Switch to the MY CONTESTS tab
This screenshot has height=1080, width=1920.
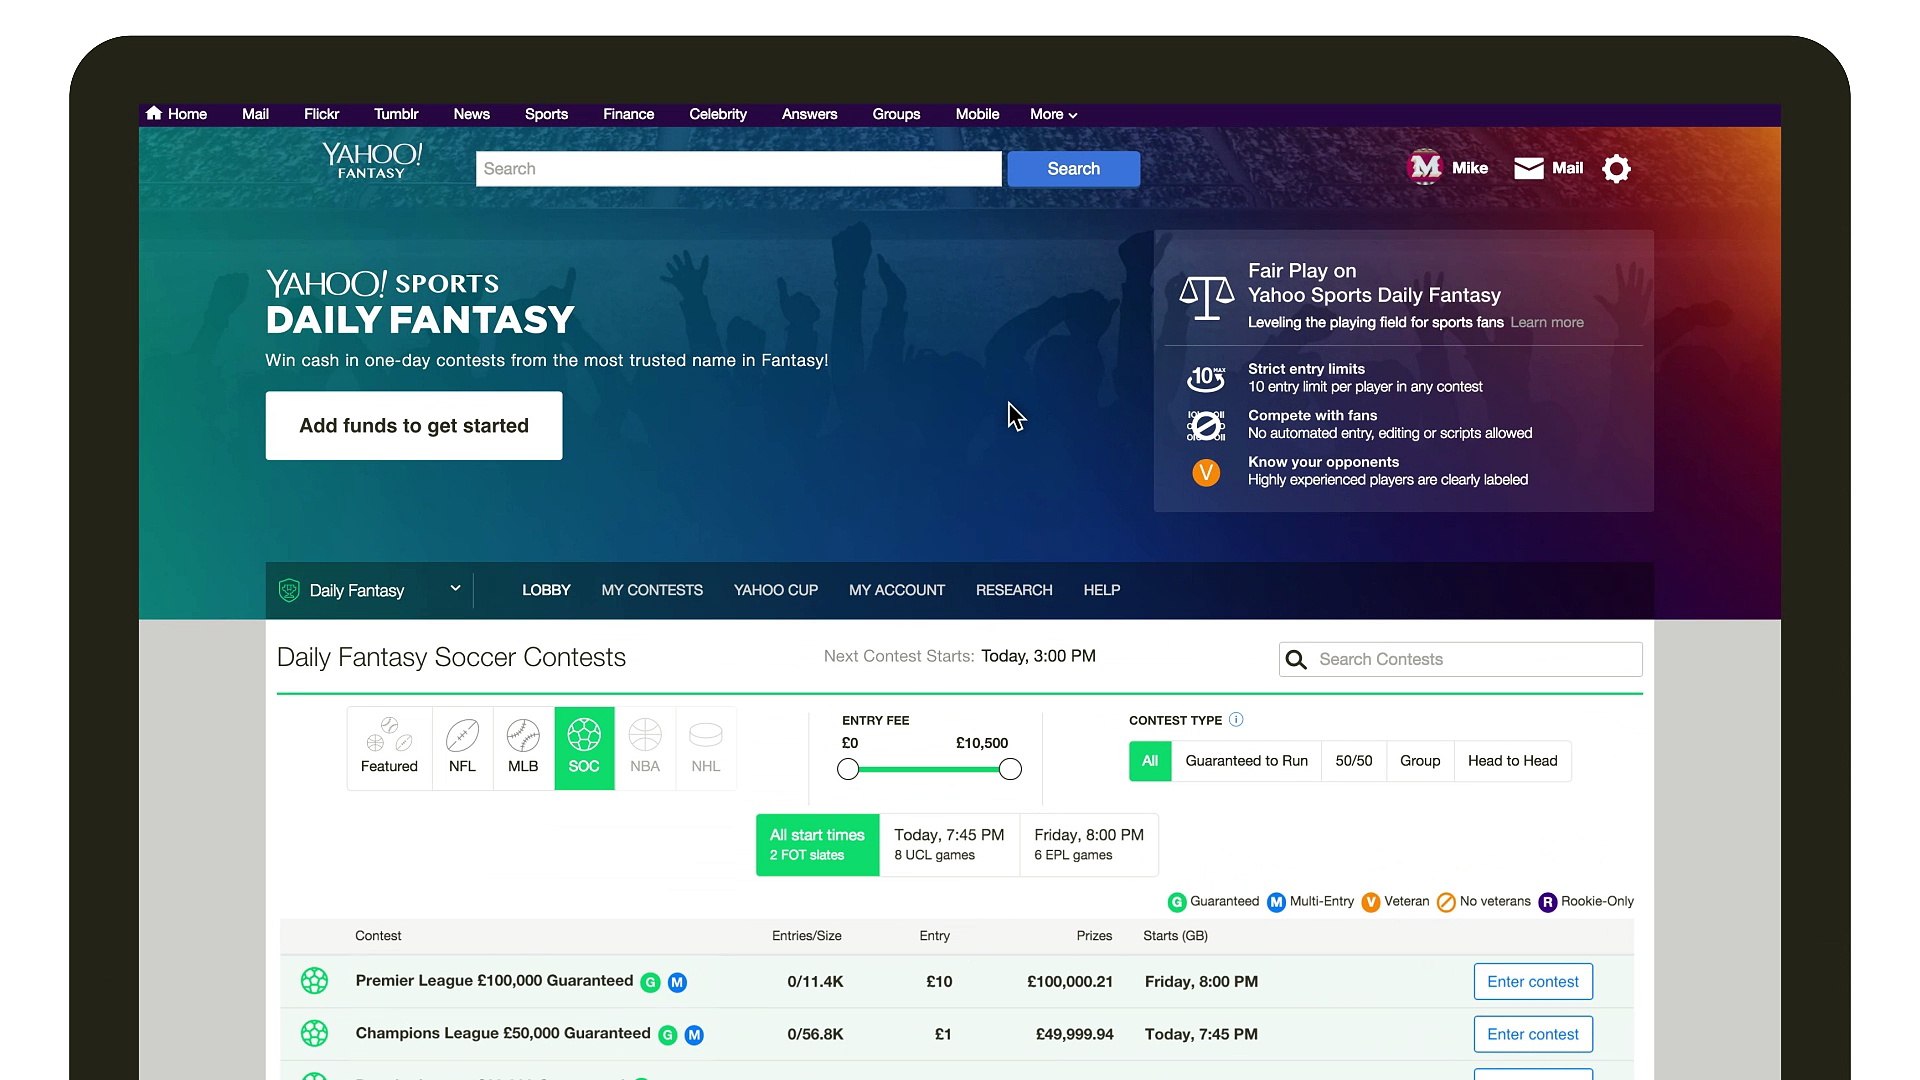pyautogui.click(x=652, y=590)
